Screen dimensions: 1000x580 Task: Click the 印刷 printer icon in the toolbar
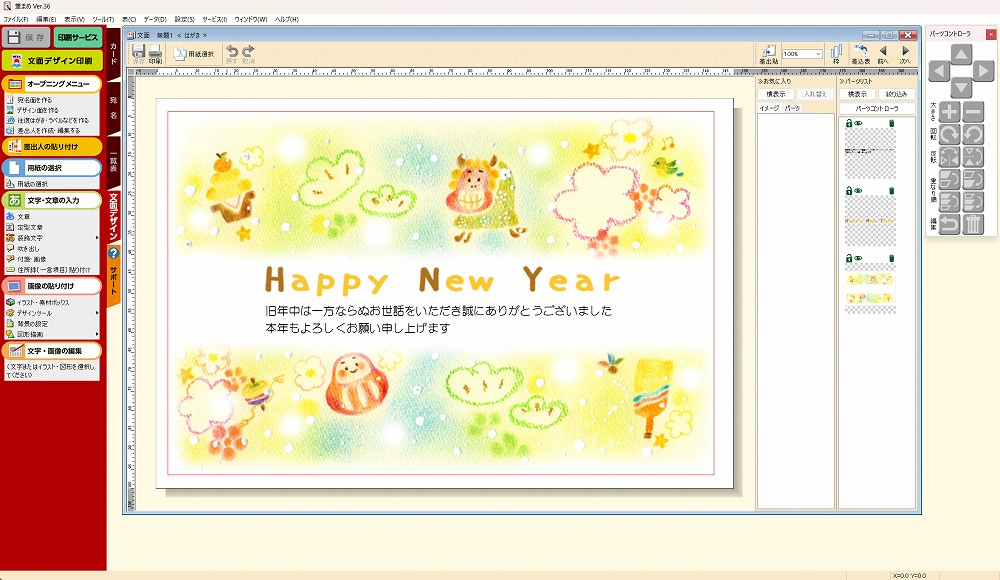(x=155, y=54)
